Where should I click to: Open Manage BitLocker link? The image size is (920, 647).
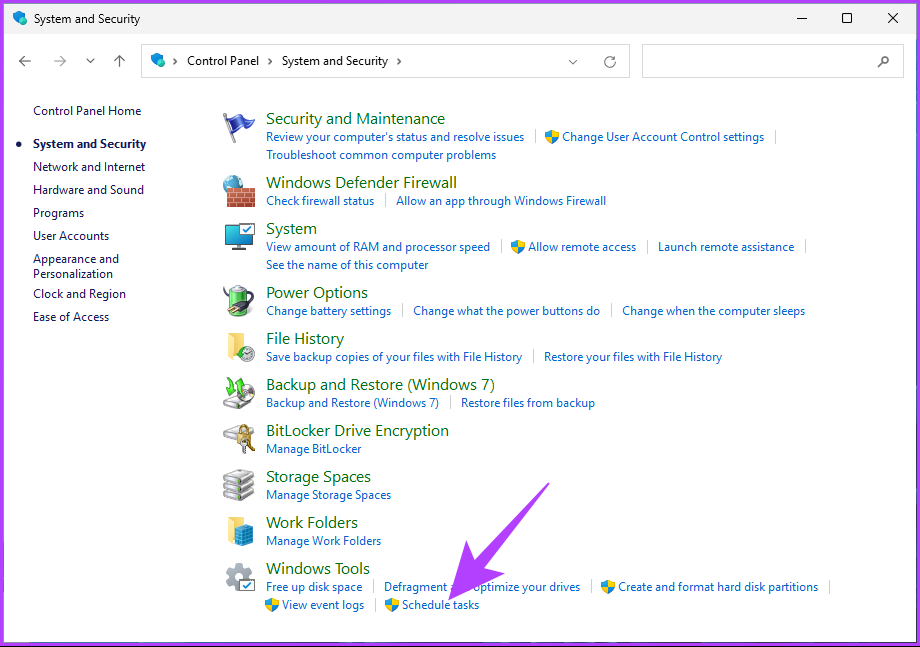click(313, 449)
